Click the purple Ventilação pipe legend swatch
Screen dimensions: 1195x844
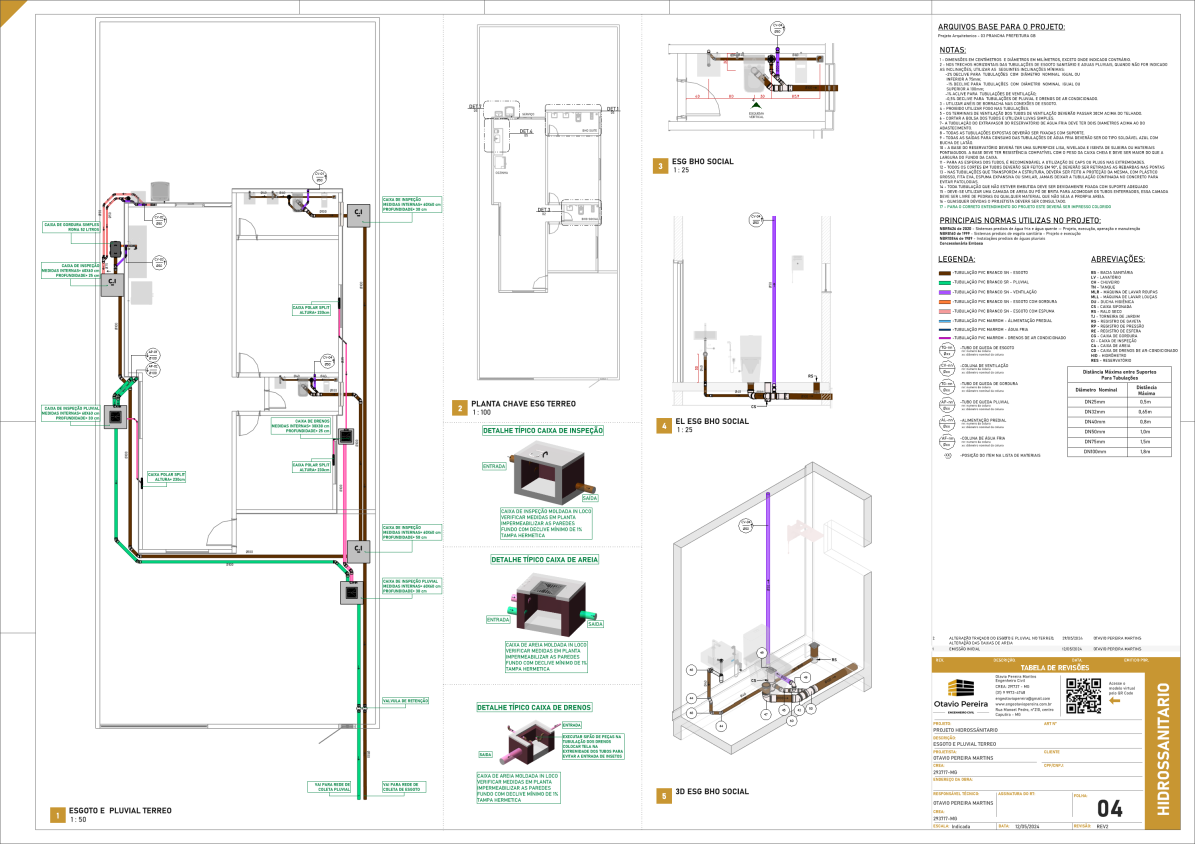tap(946, 291)
